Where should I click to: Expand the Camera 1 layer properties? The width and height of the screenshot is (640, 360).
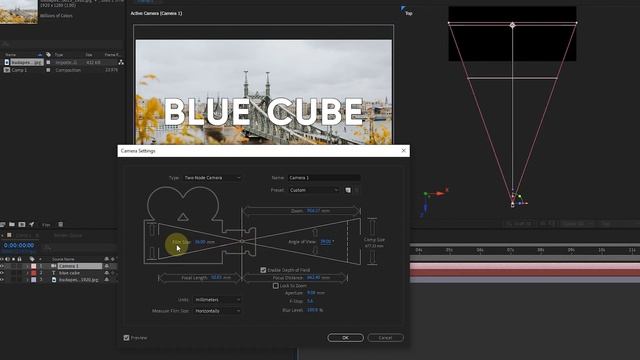point(27,266)
